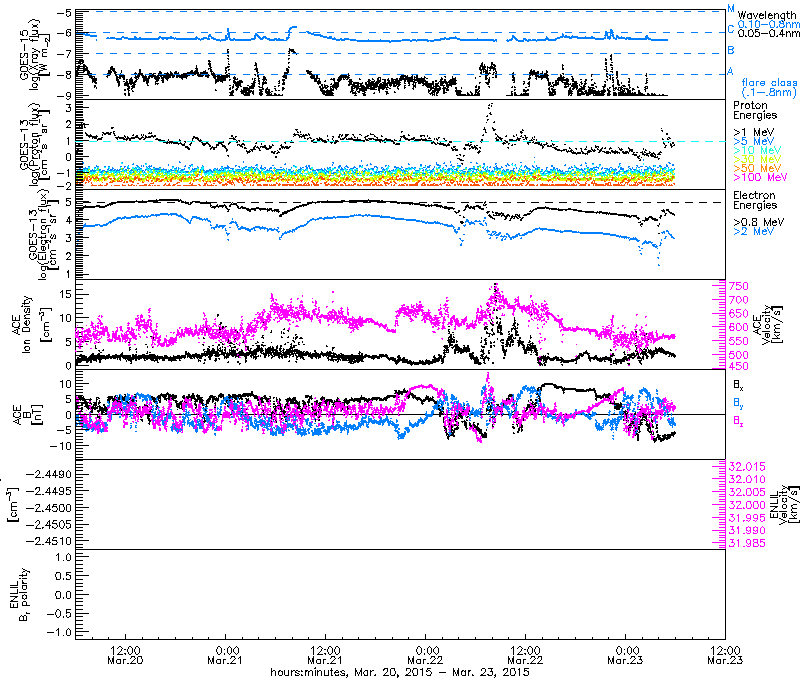800x680 pixels.
Task: Click the 'GOES-15 log(Xray flux)' axis title
Action: (35, 55)
